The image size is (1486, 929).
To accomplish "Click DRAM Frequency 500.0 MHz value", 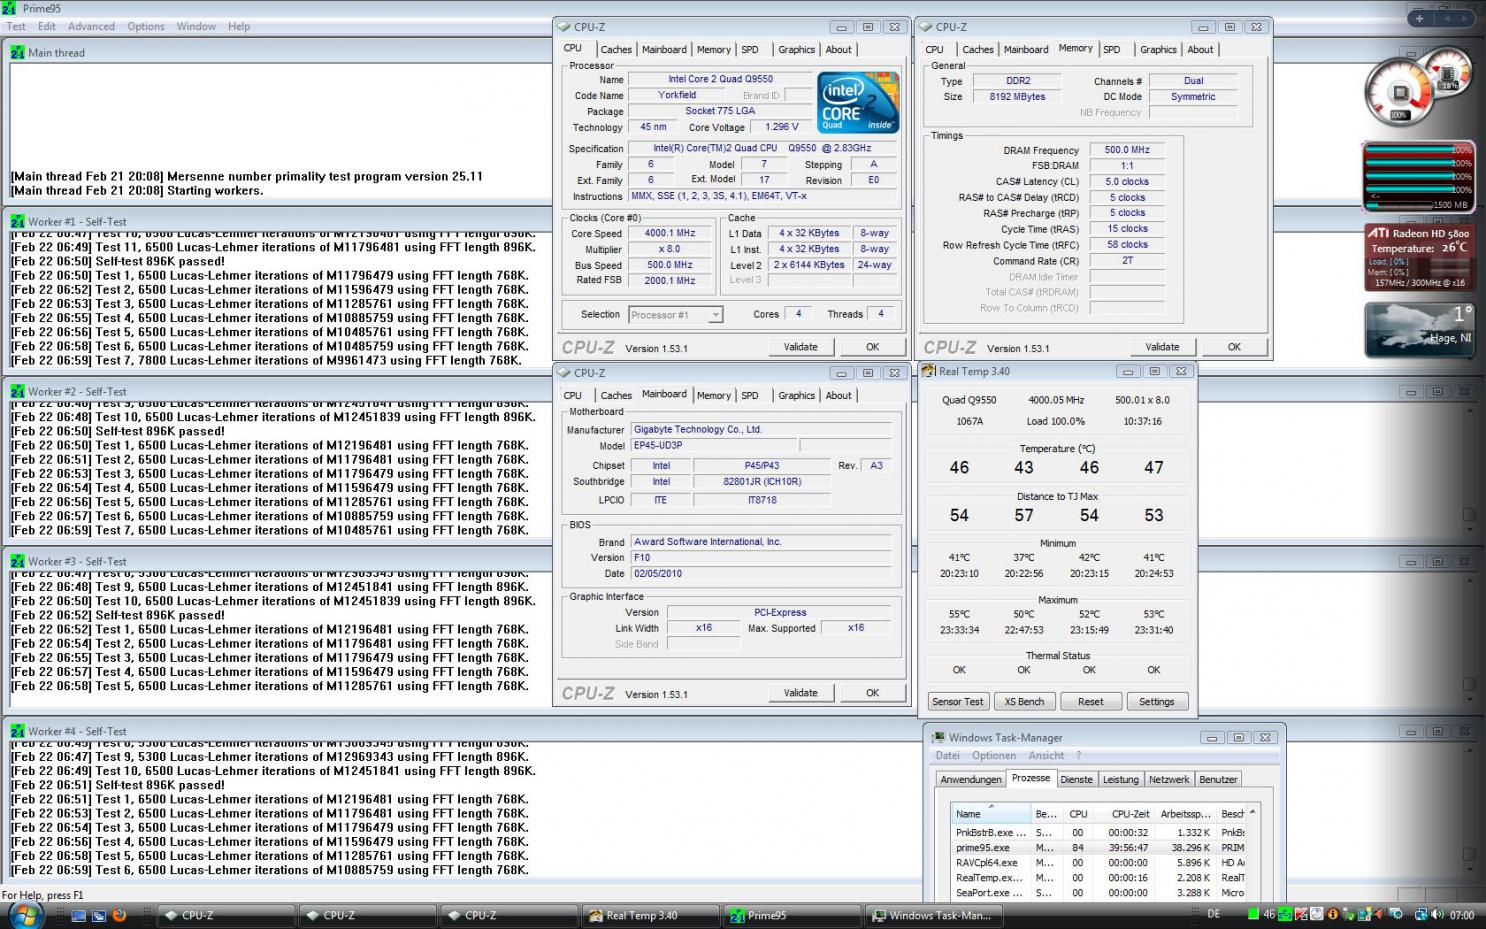I will (1127, 150).
